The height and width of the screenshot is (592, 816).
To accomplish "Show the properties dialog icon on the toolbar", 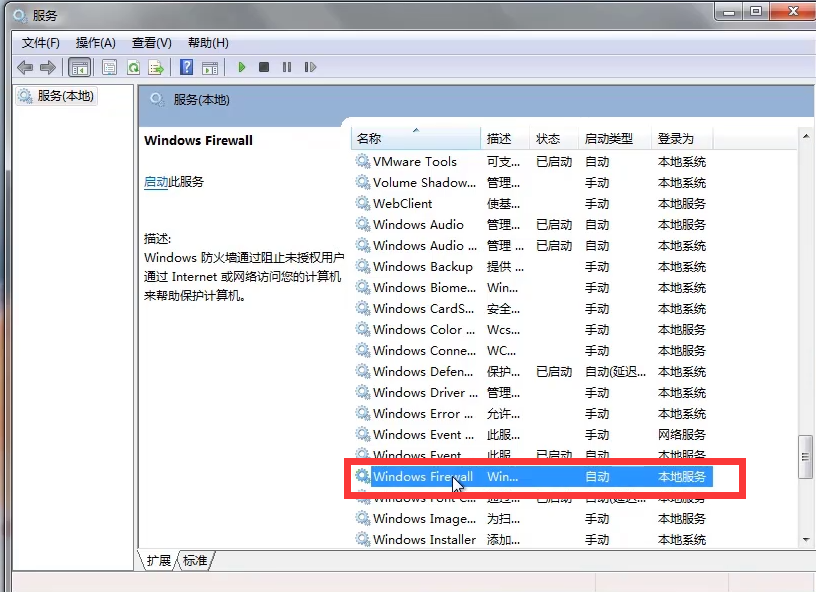I will [x=107, y=67].
